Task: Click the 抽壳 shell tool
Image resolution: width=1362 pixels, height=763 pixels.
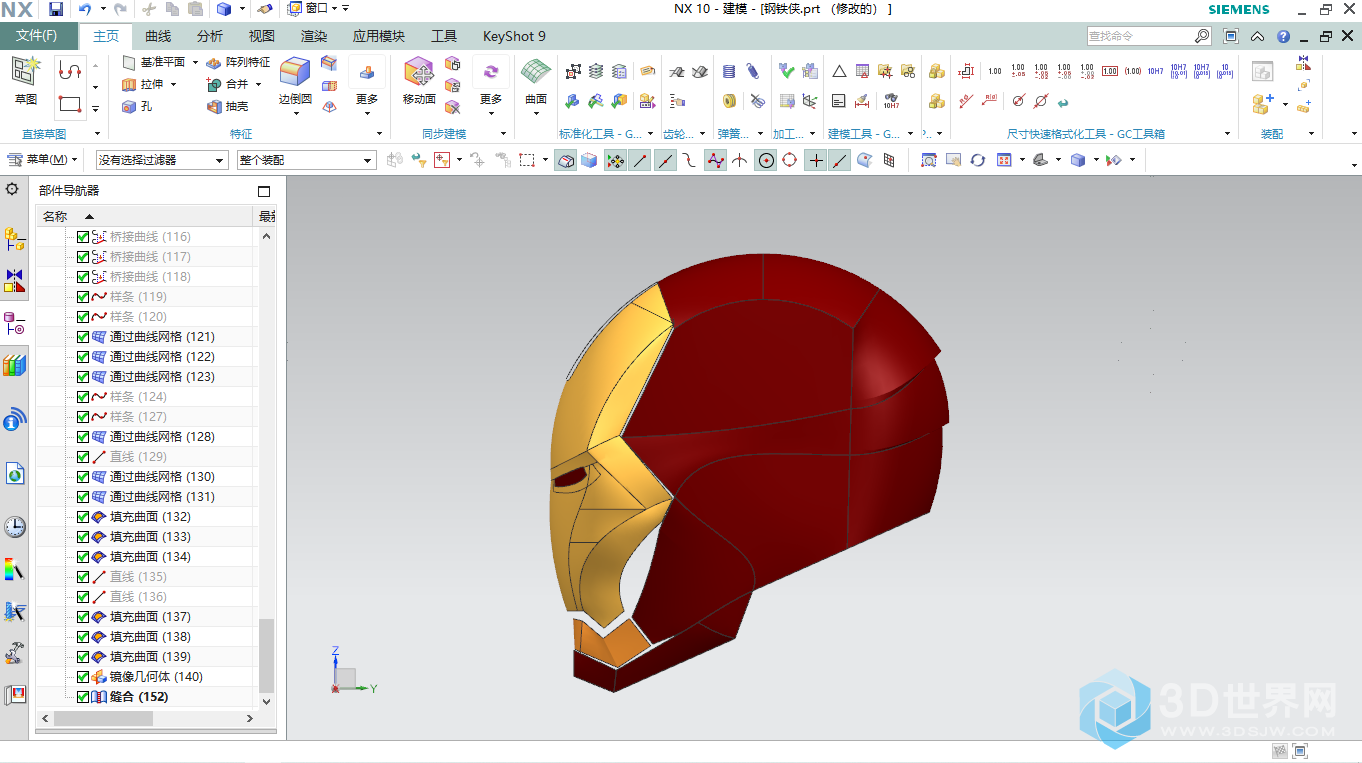Action: point(227,107)
